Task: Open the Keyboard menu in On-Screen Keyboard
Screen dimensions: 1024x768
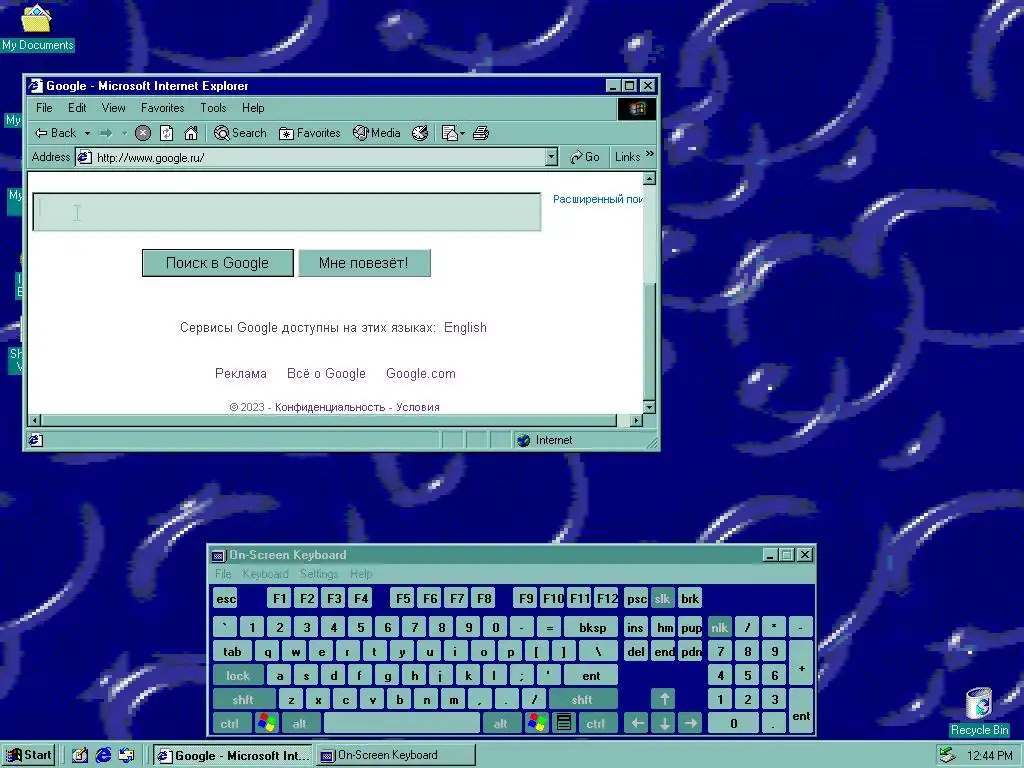Action: pos(265,574)
